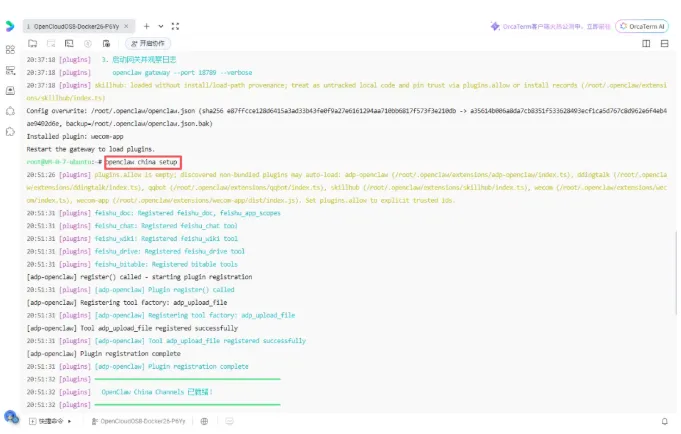This screenshot has height=434, width=681.
Task: Open the OrcaTerm AI button
Action: tap(642, 27)
